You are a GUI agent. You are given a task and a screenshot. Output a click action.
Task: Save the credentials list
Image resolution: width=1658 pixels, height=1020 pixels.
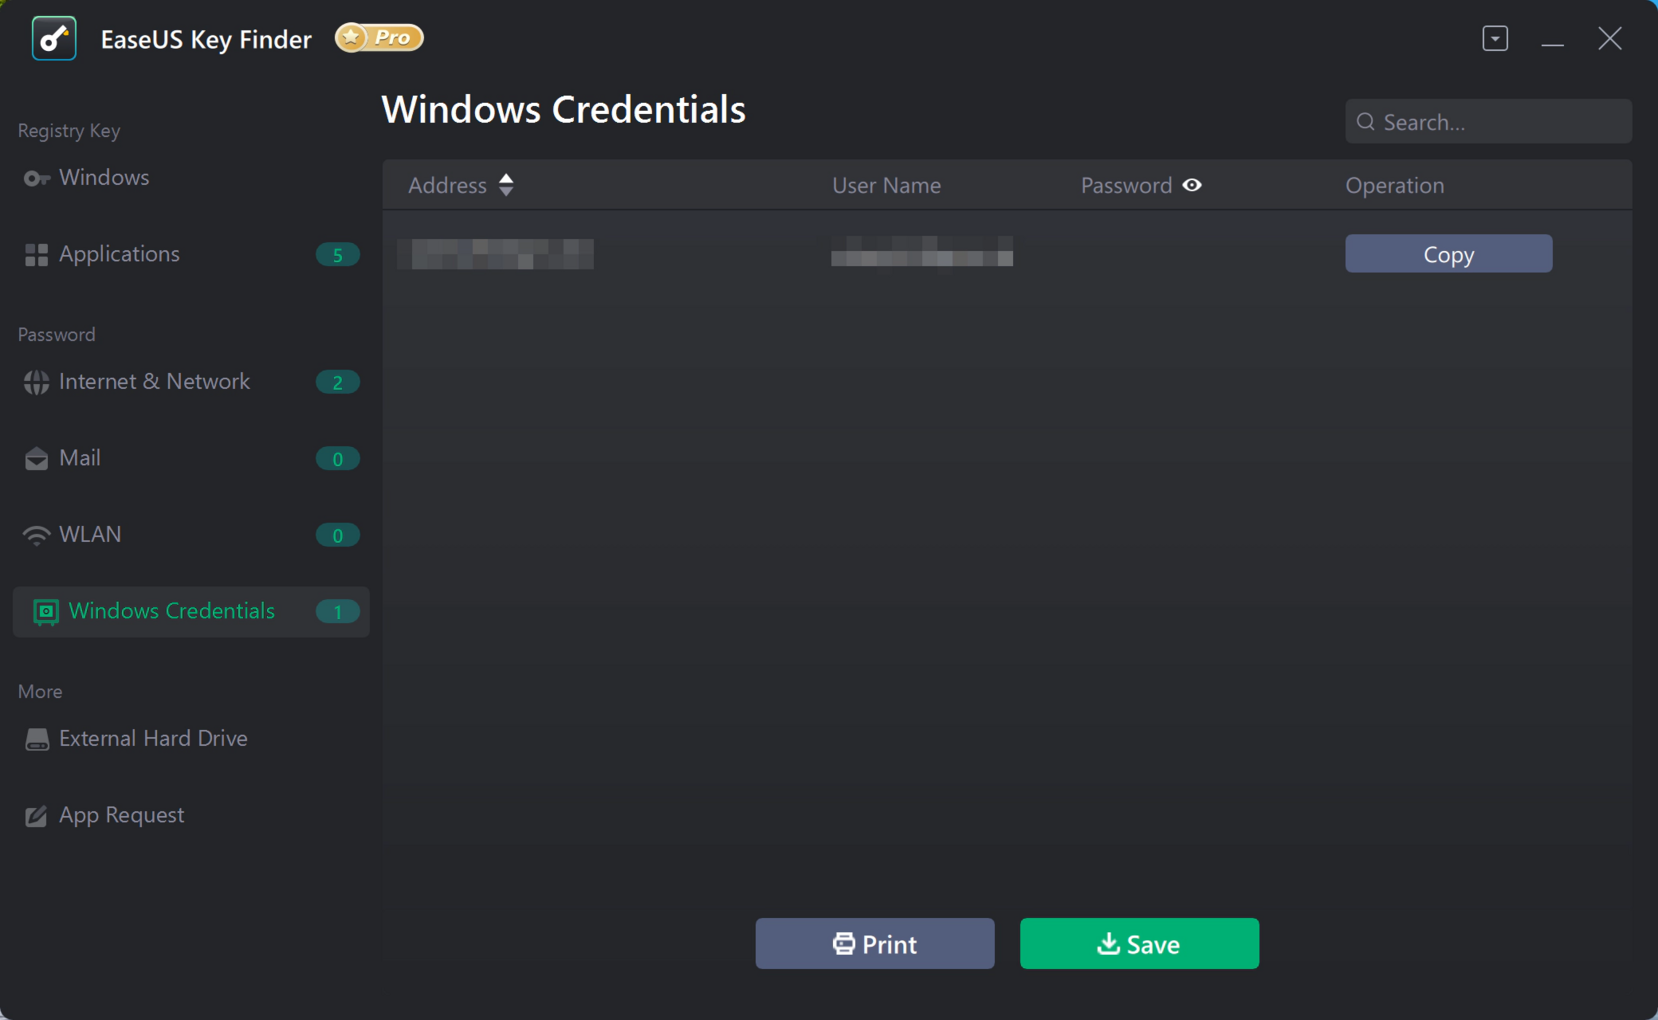click(1139, 943)
